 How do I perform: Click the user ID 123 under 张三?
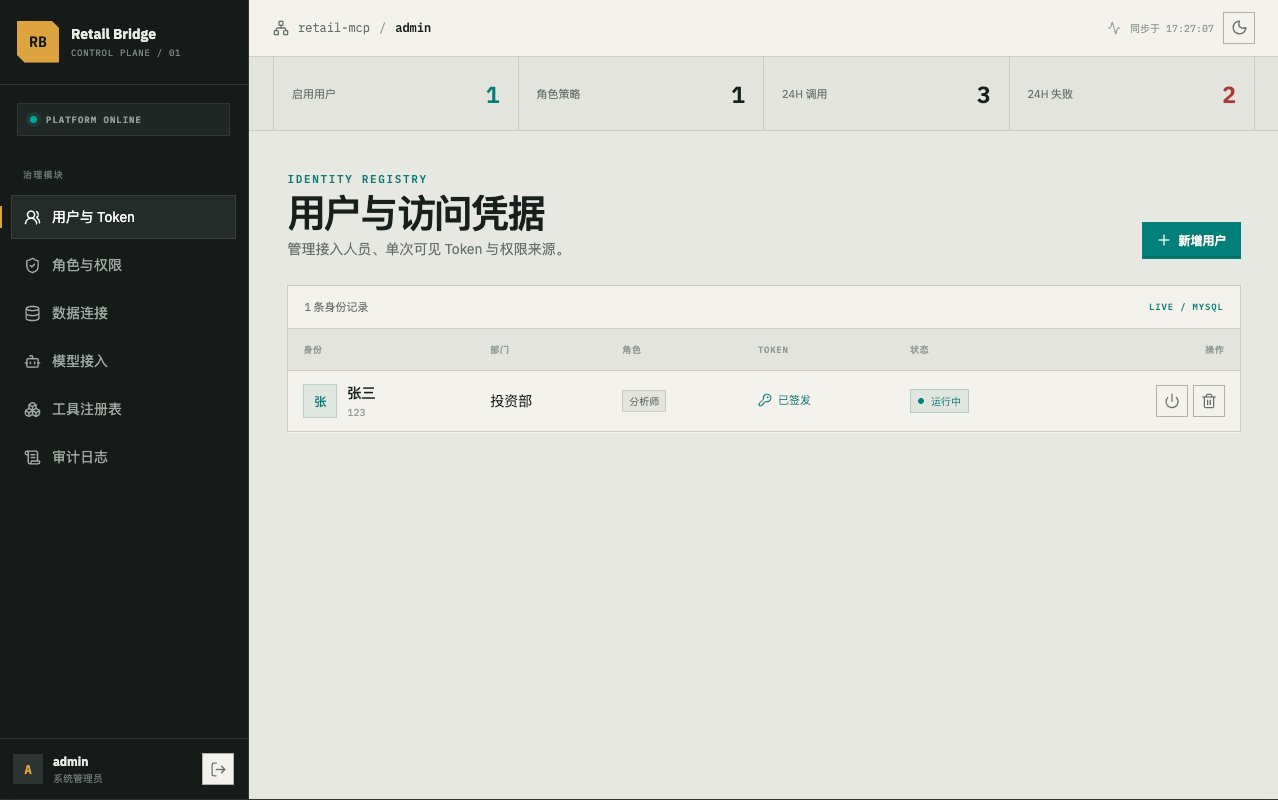click(356, 412)
